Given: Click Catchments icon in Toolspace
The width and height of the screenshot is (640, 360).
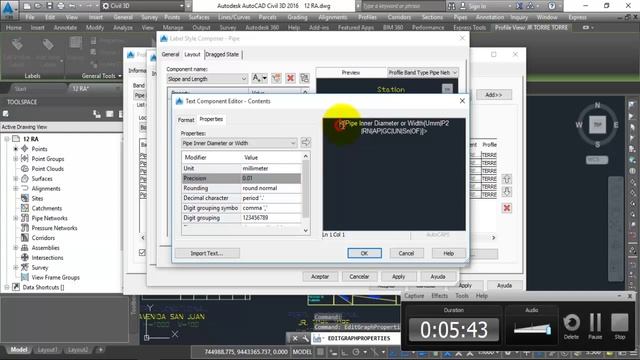Looking at the screenshot, I should (25, 208).
